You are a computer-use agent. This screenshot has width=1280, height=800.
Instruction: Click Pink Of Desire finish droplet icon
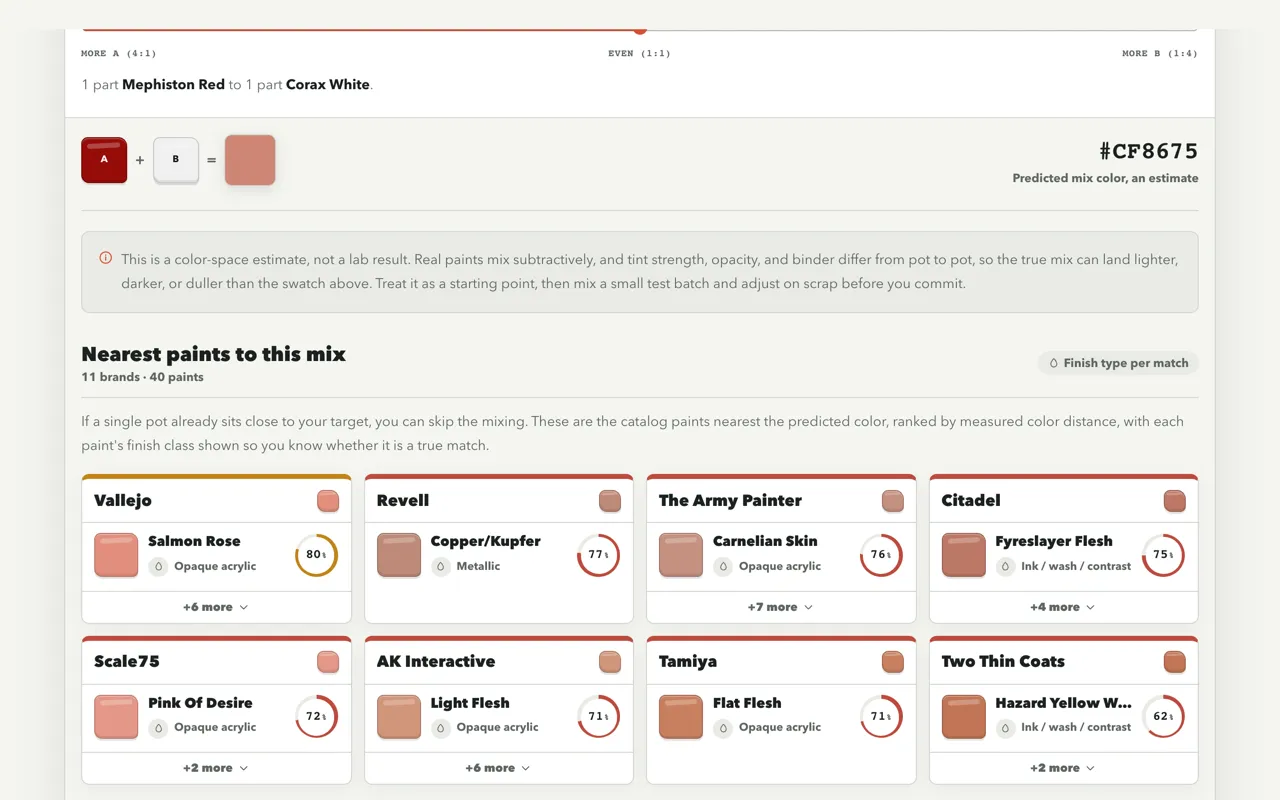coord(158,728)
